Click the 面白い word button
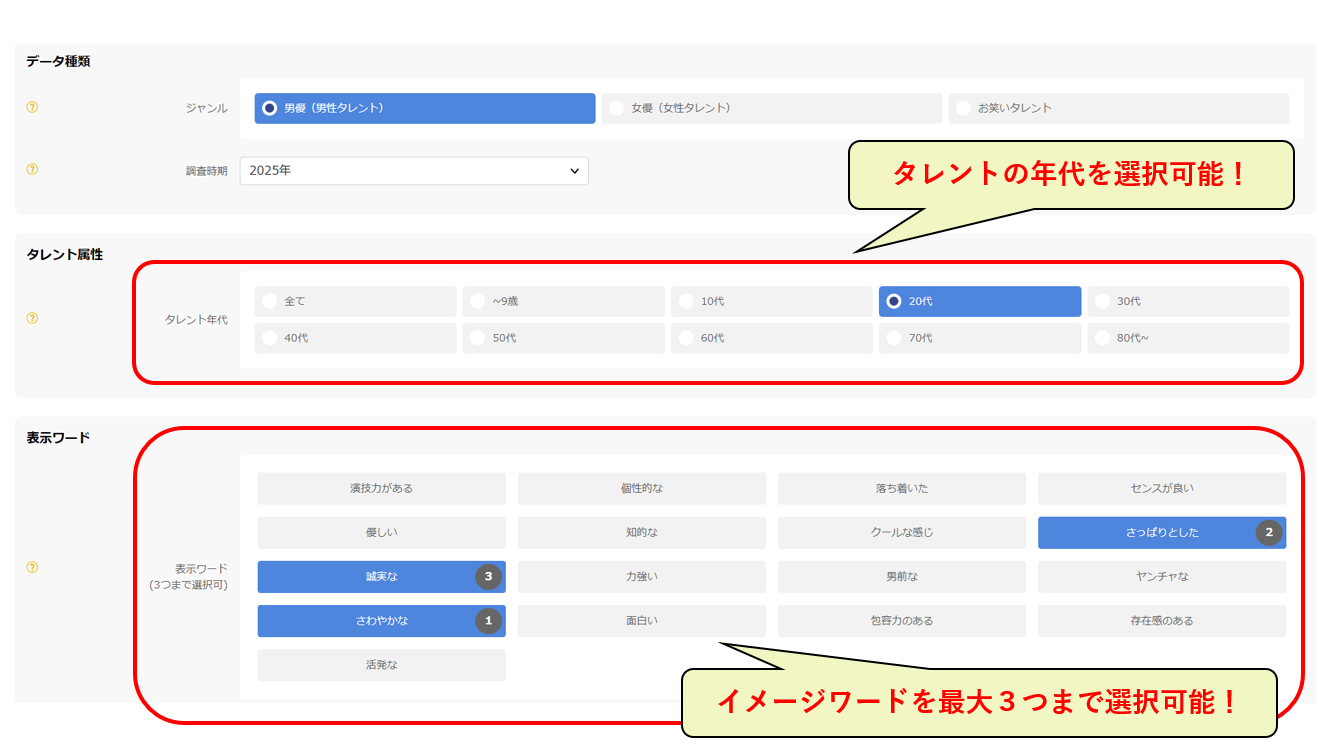Image resolution: width=1330 pixels, height=745 pixels. tap(641, 621)
